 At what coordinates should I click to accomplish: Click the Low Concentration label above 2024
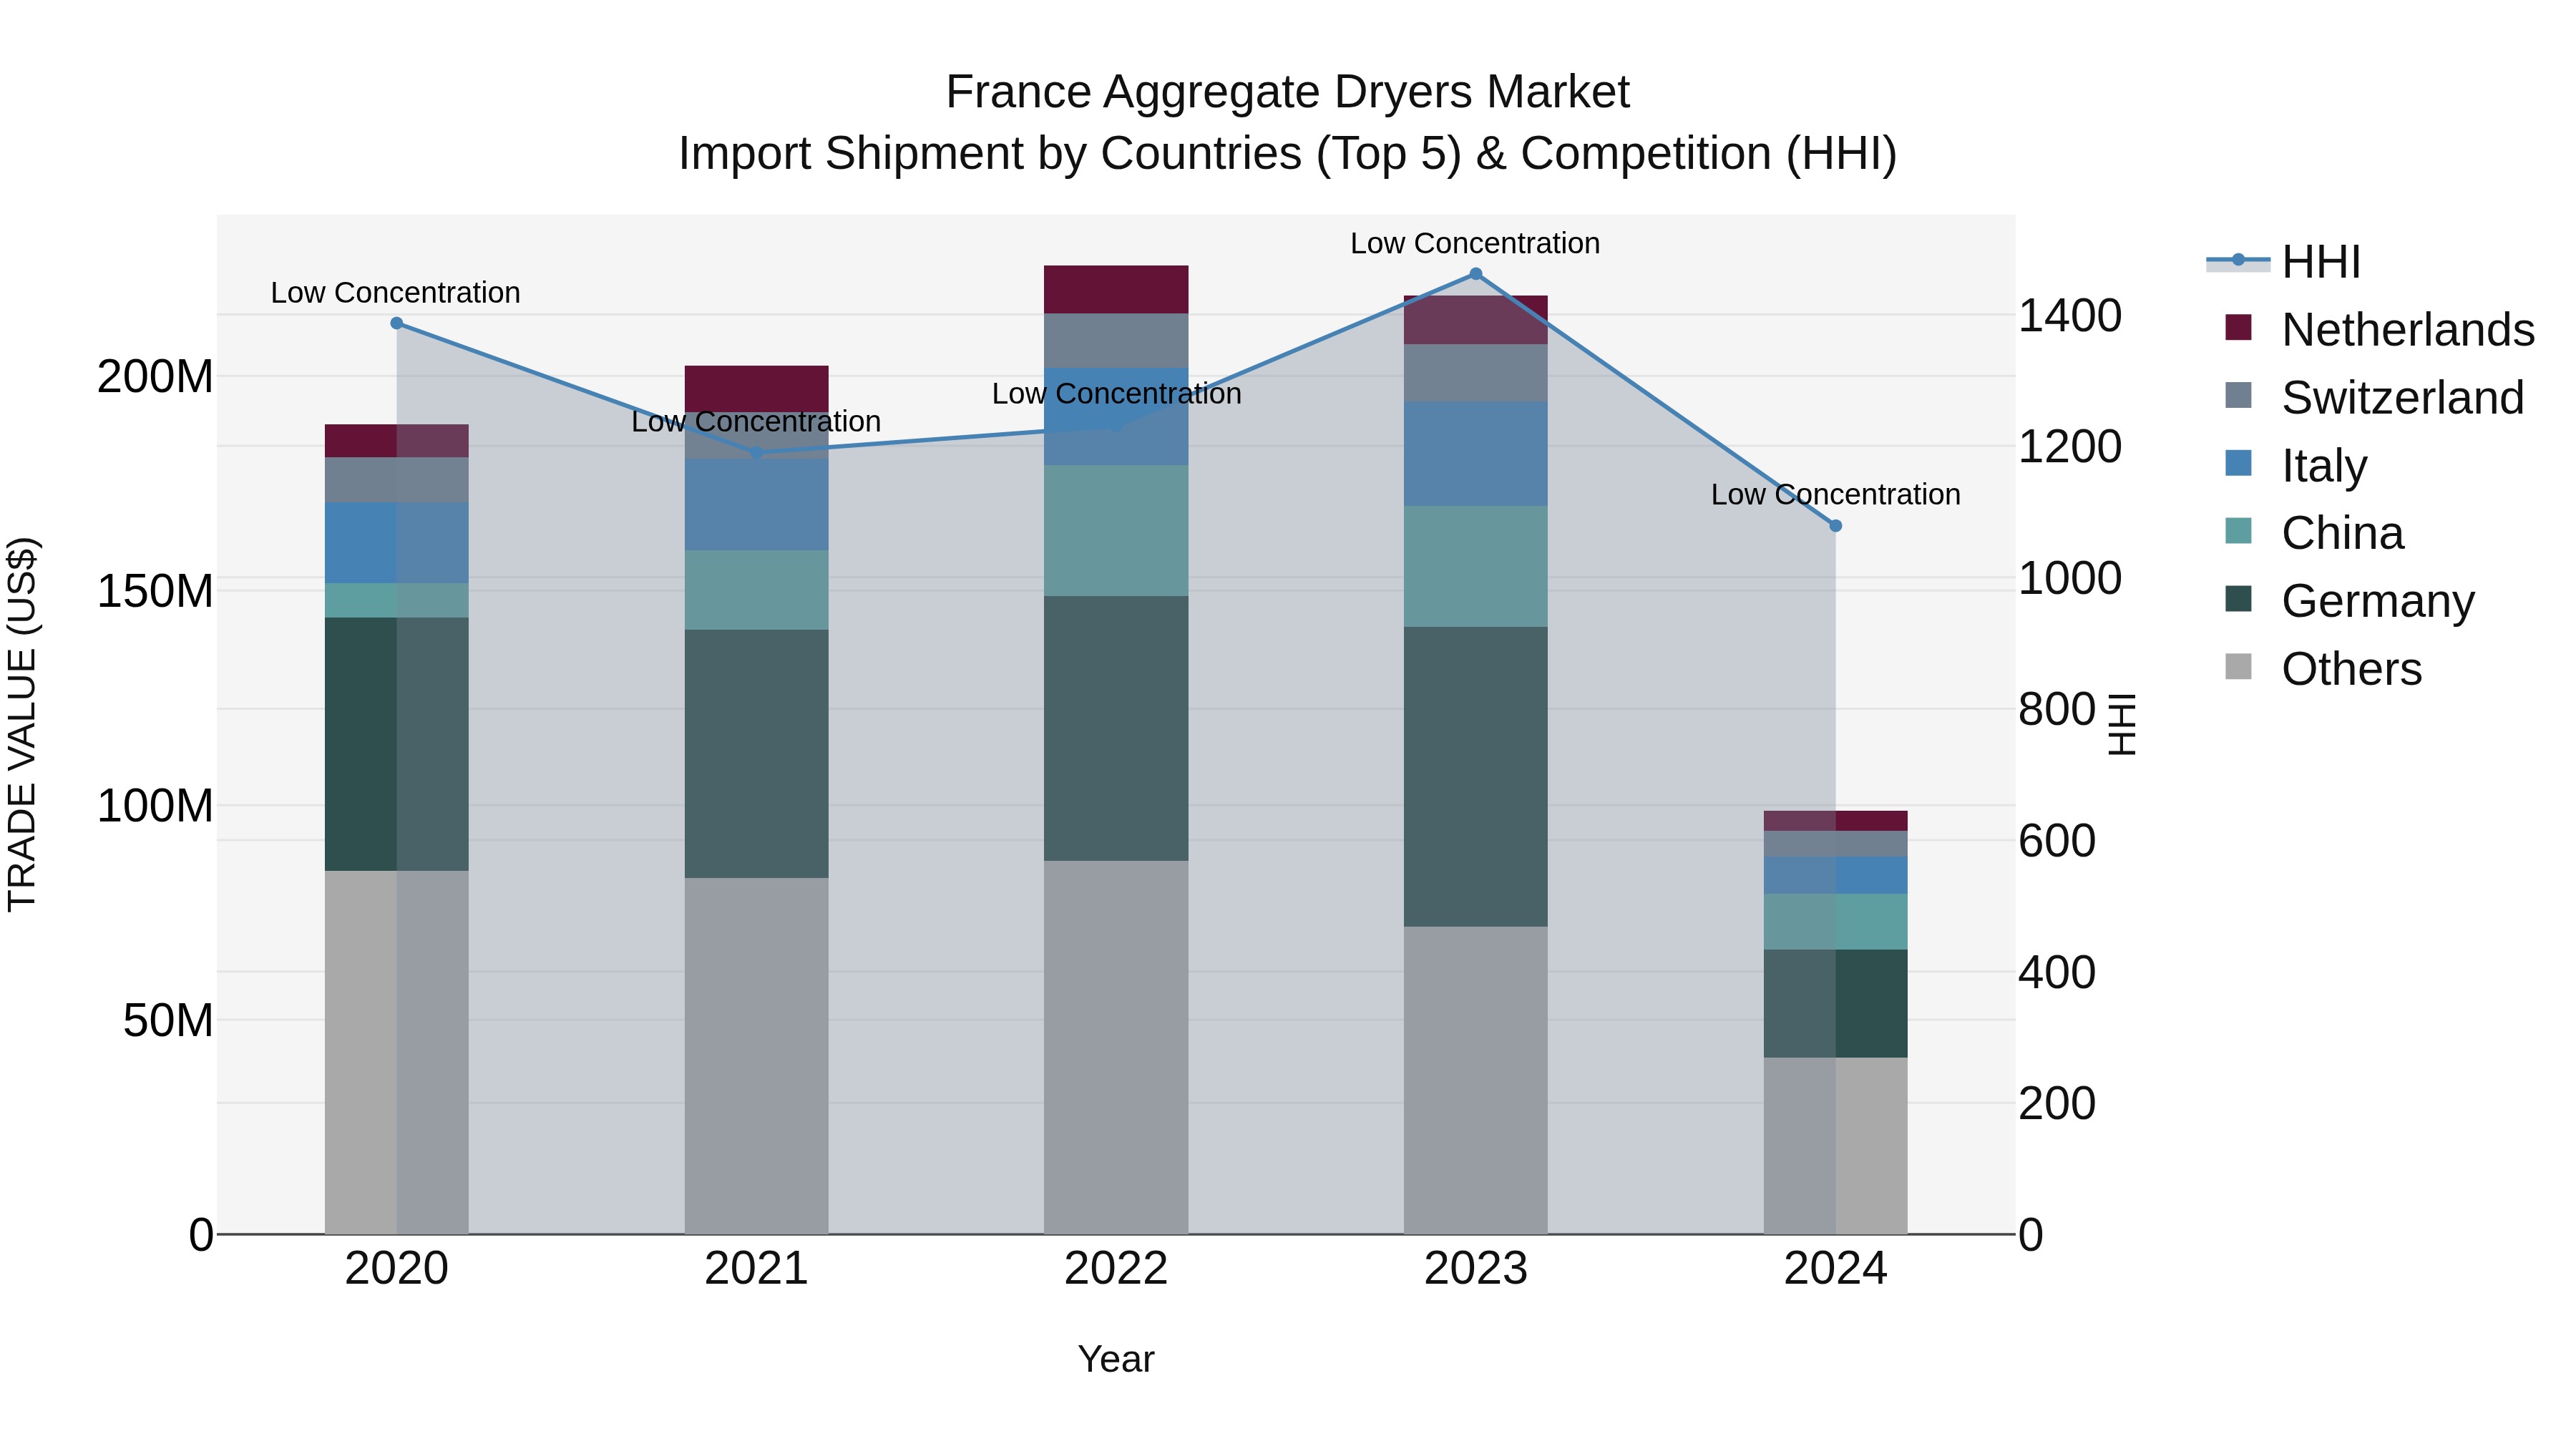pos(1836,495)
